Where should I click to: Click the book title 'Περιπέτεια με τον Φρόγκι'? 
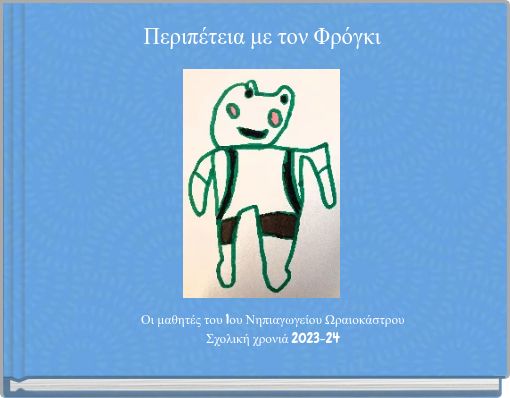(x=262, y=37)
